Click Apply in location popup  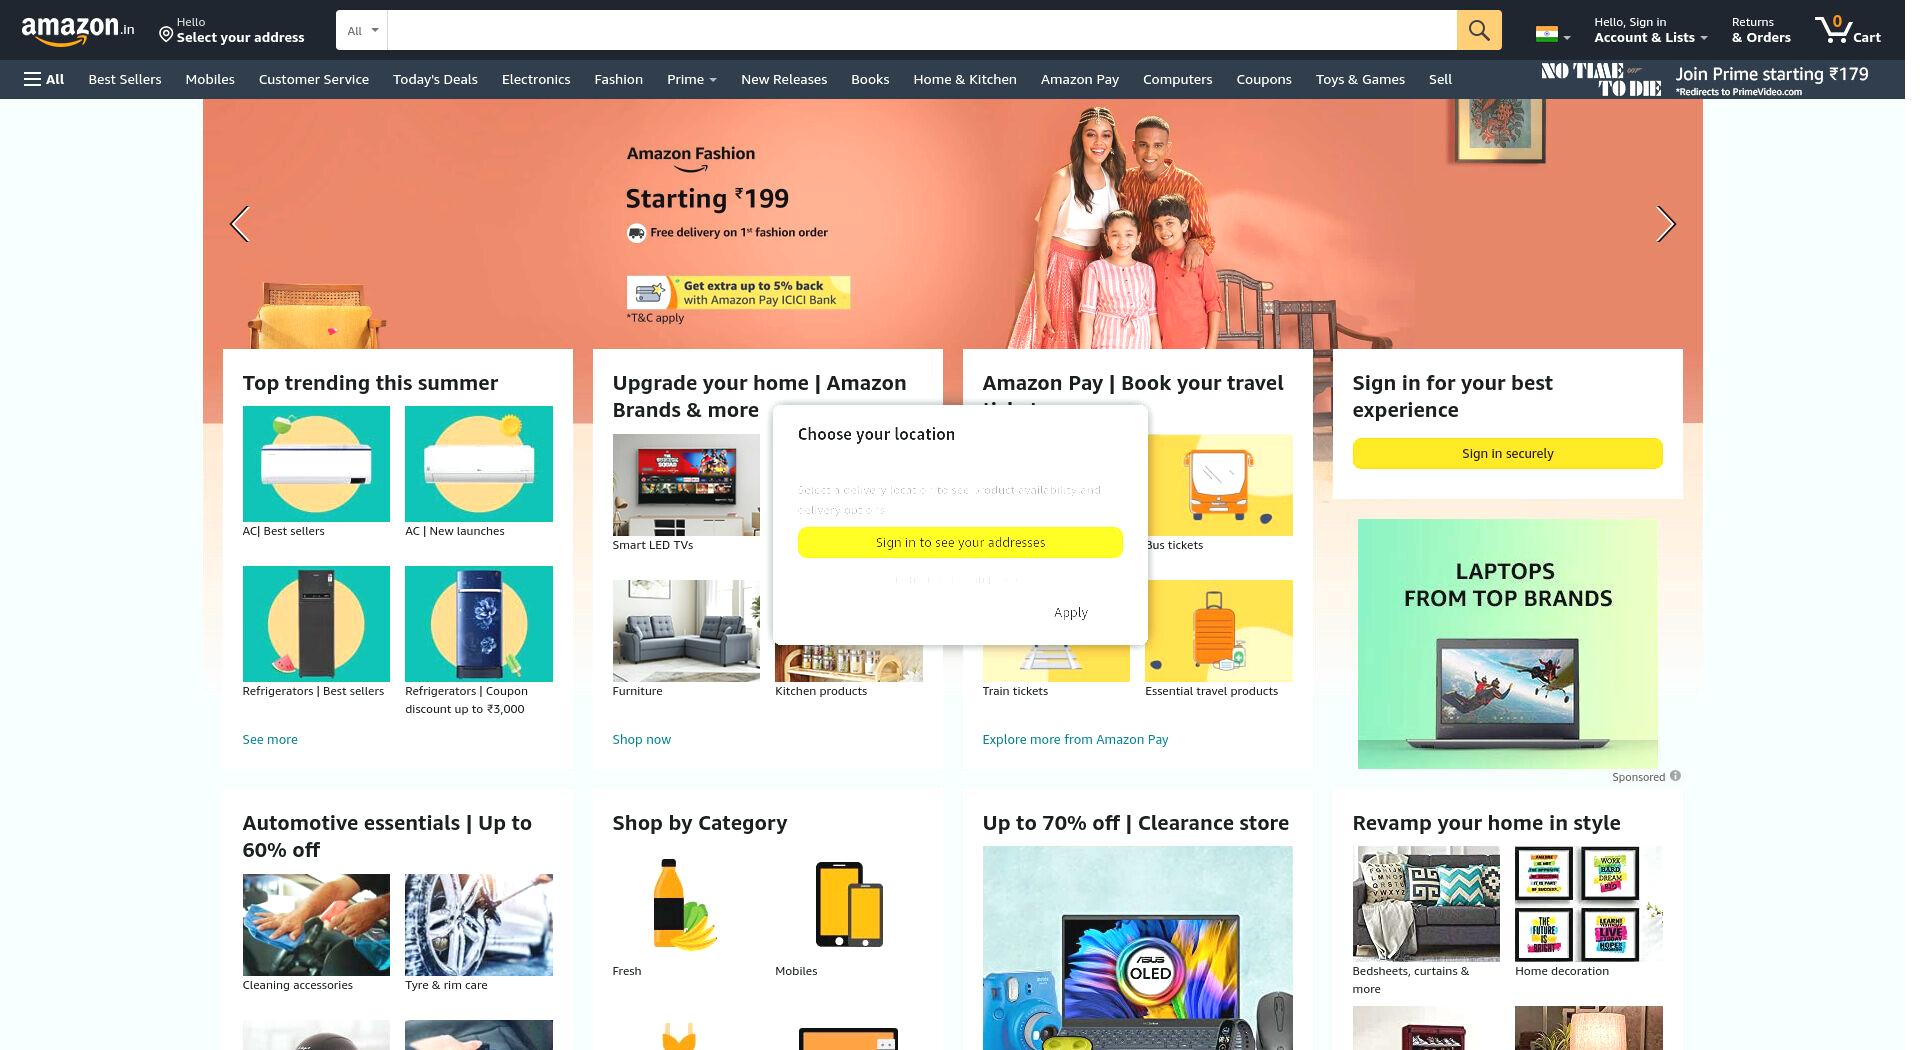(x=1070, y=612)
